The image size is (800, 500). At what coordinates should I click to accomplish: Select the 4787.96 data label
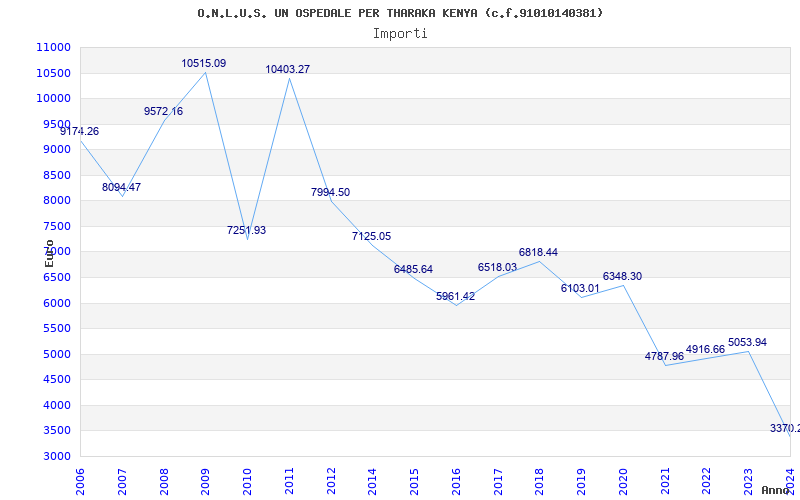click(x=664, y=356)
